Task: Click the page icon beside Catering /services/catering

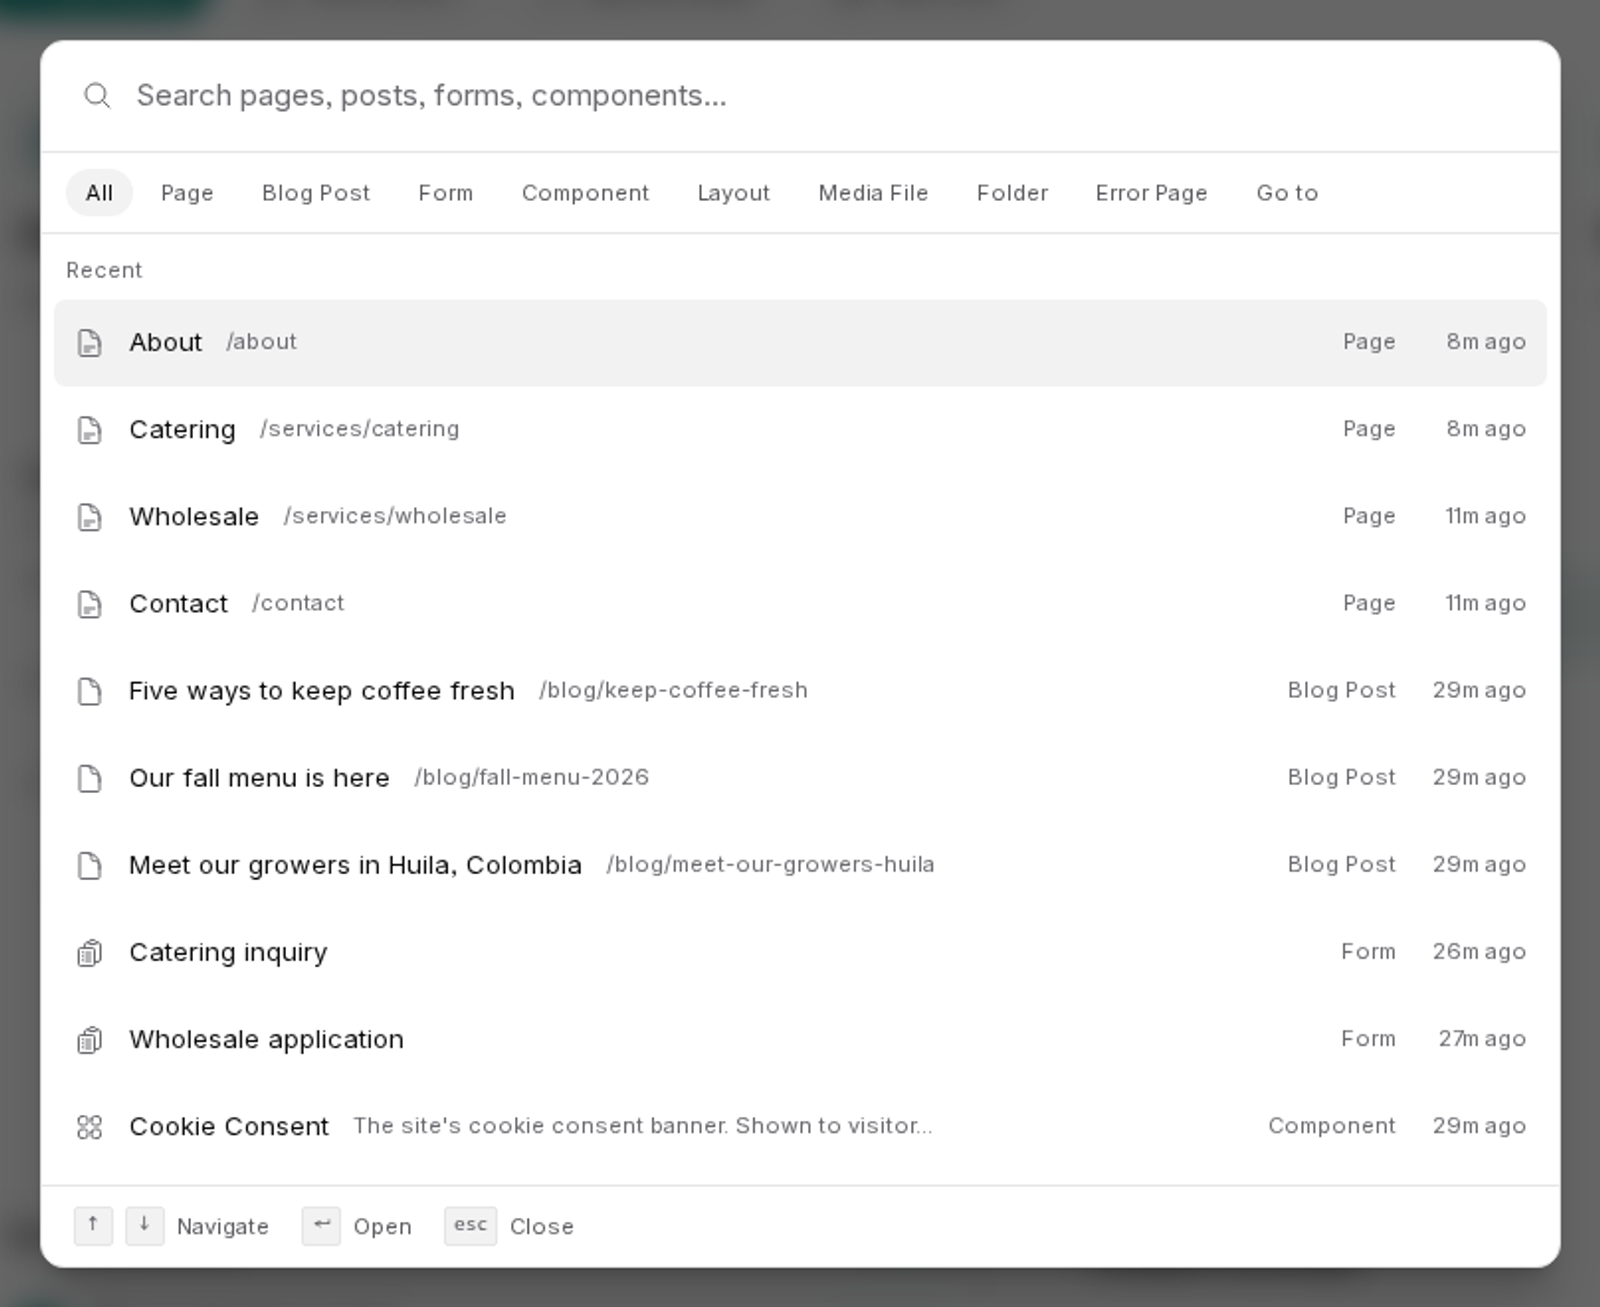Action: coord(90,430)
